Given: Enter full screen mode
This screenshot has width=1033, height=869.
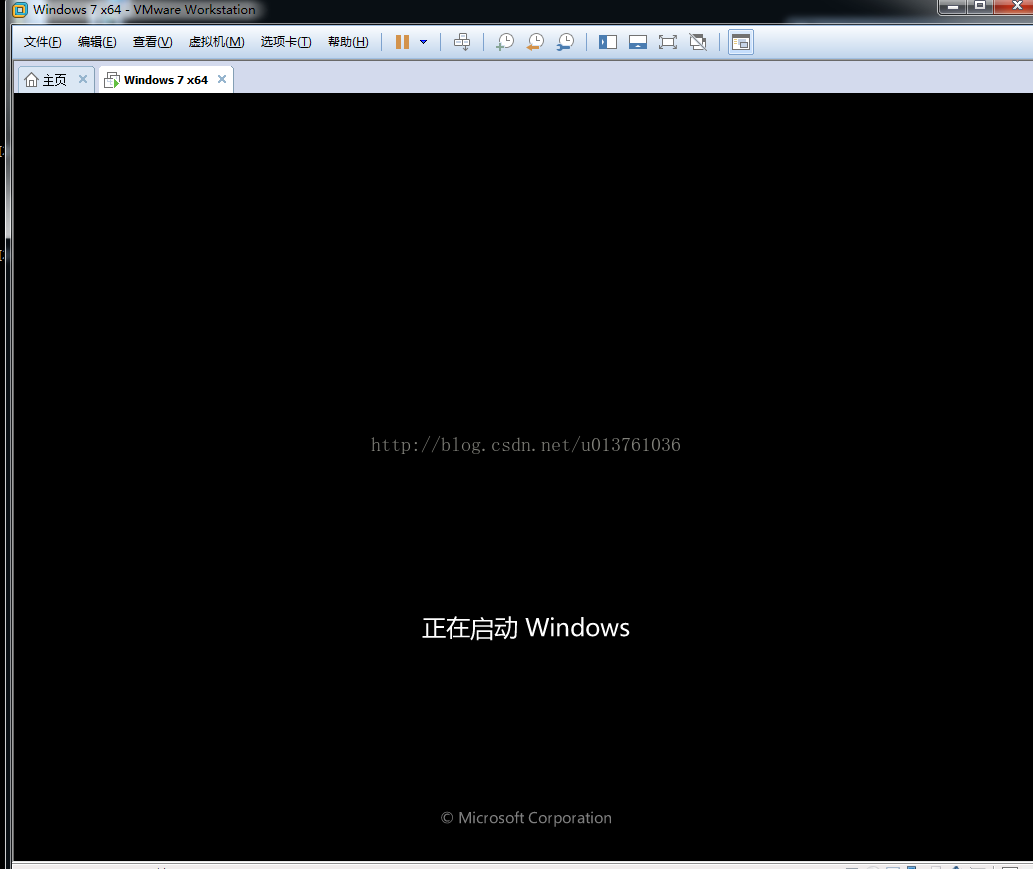Looking at the screenshot, I should pos(667,42).
